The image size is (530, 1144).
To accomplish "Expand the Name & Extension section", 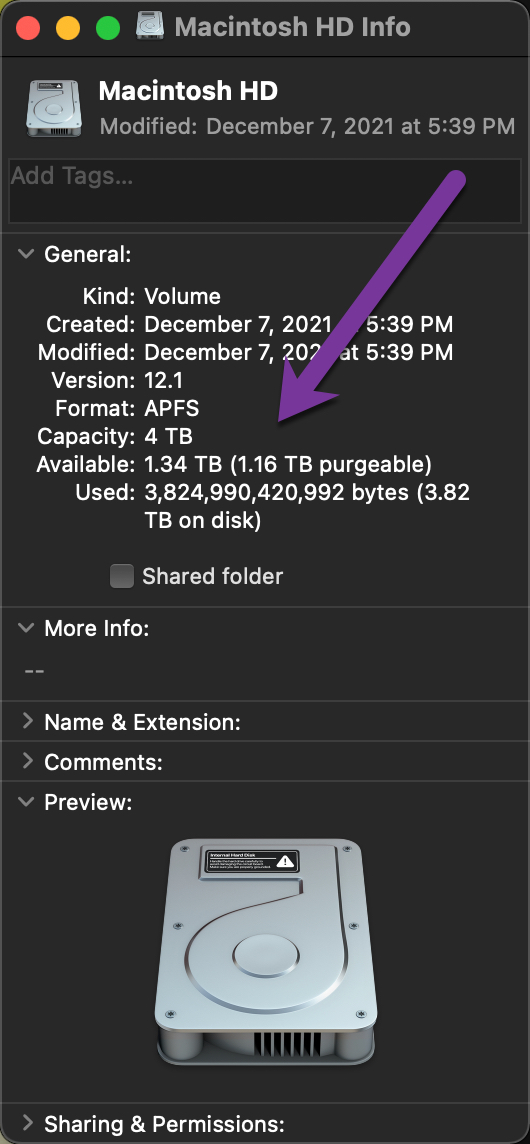I will tap(27, 721).
